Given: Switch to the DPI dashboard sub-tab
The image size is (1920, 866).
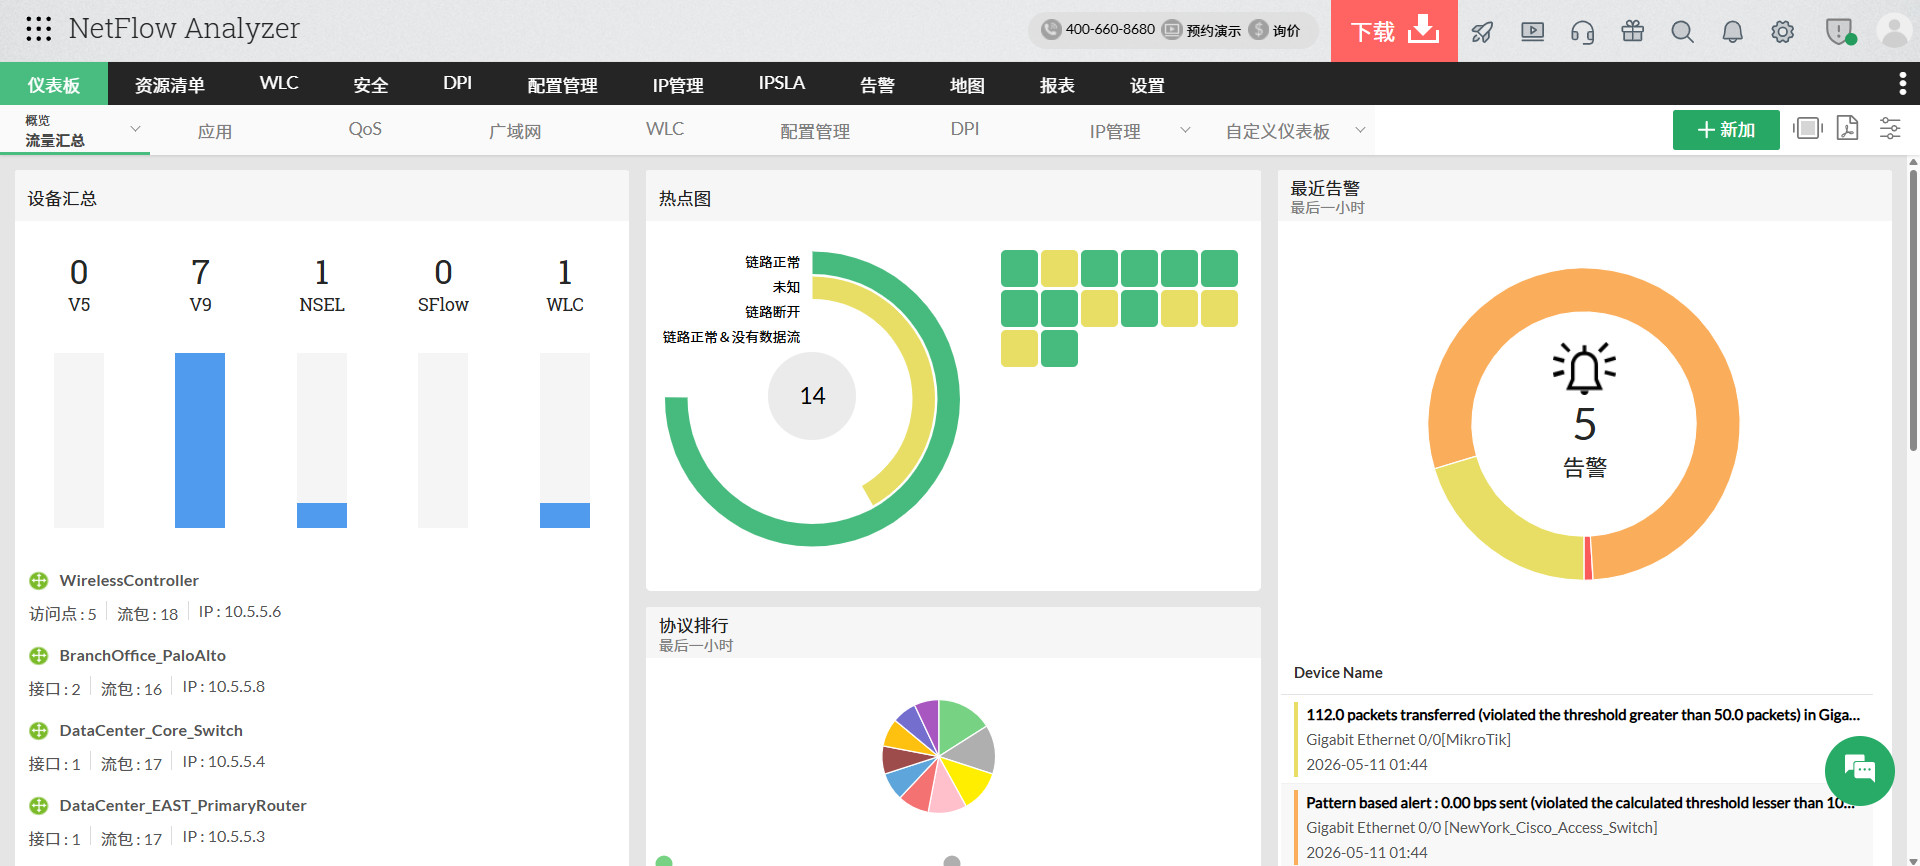Looking at the screenshot, I should tap(965, 129).
